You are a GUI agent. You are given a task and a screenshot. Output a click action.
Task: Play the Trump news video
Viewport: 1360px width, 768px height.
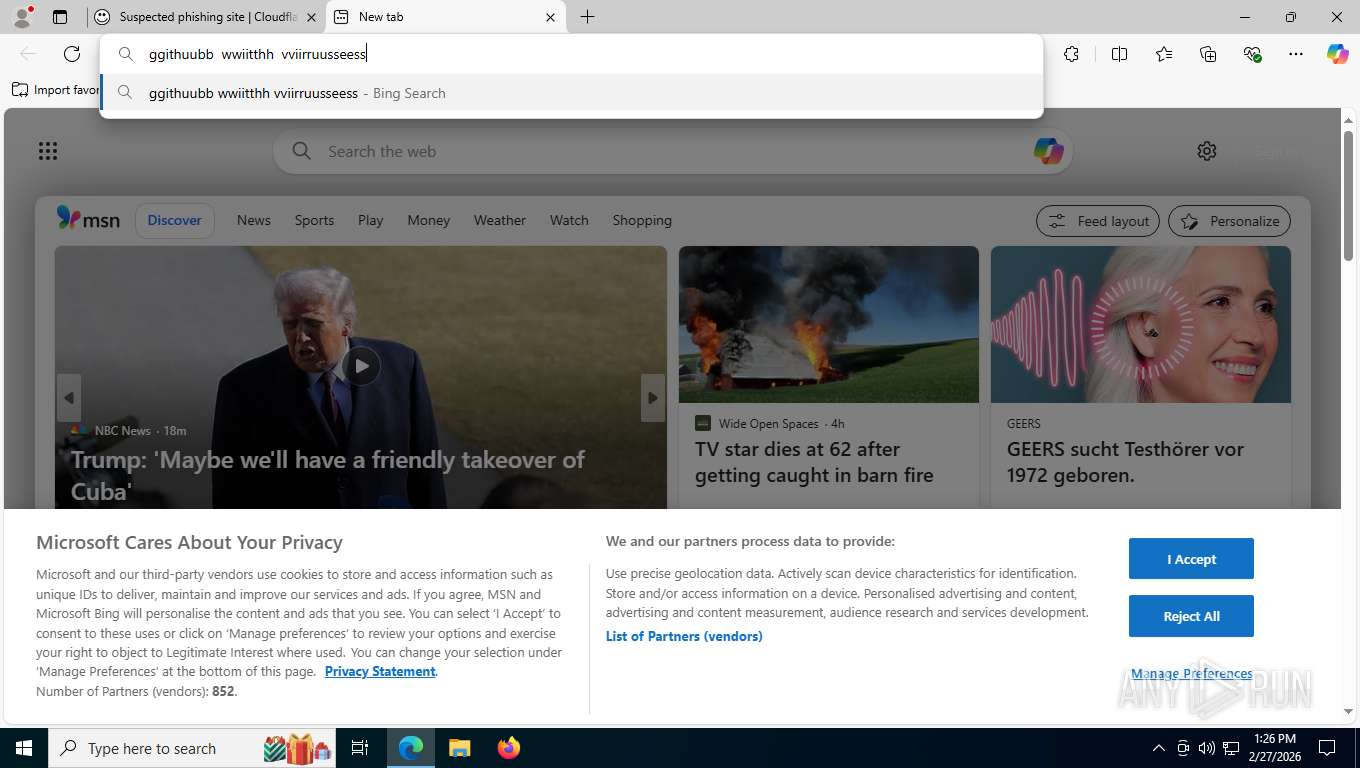tap(361, 366)
